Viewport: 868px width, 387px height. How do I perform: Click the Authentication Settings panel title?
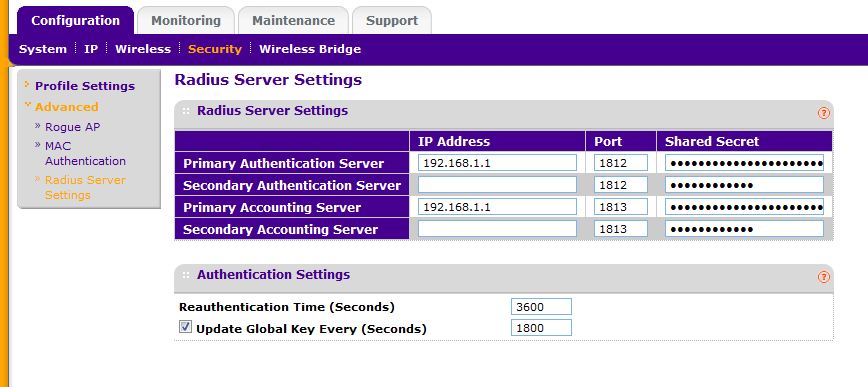273,274
